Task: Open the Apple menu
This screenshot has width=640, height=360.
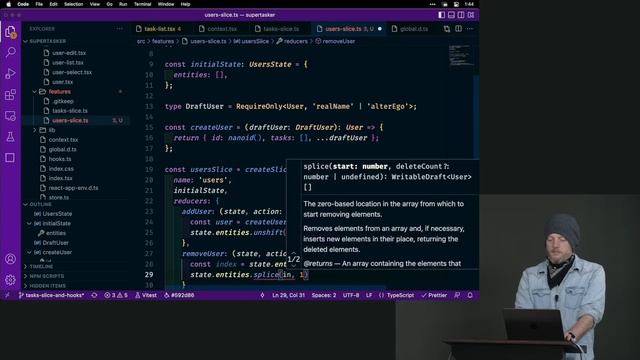Action: pos(8,4)
